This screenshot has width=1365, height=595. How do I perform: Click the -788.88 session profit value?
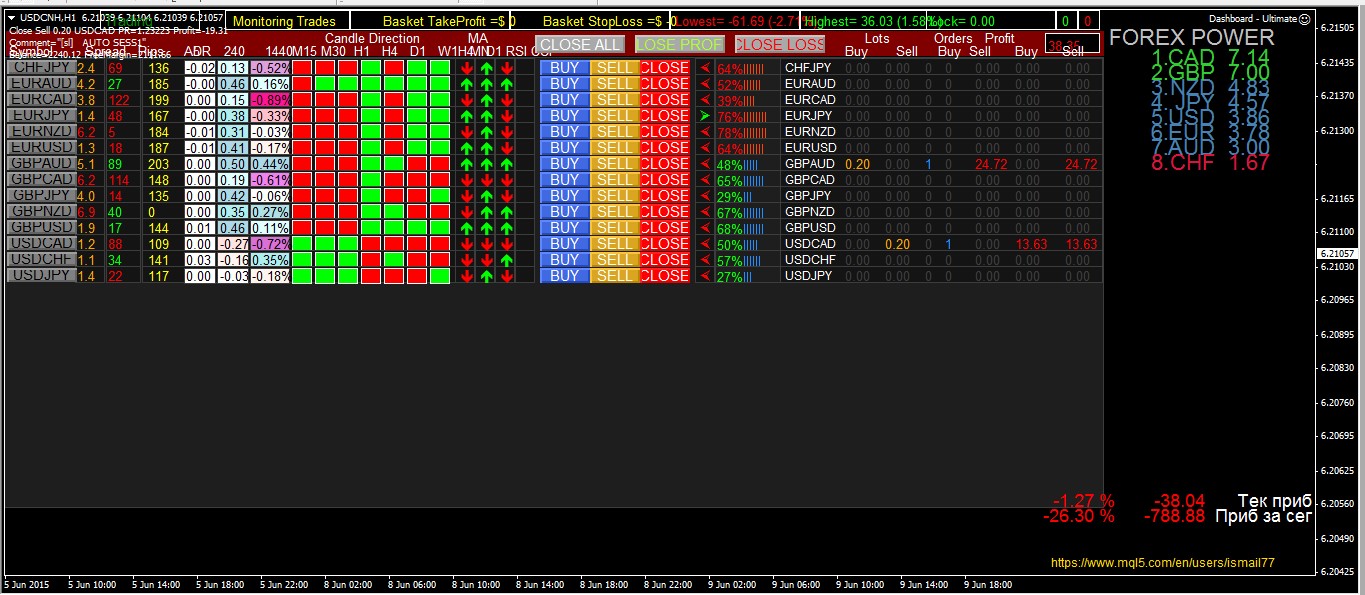click(1174, 516)
